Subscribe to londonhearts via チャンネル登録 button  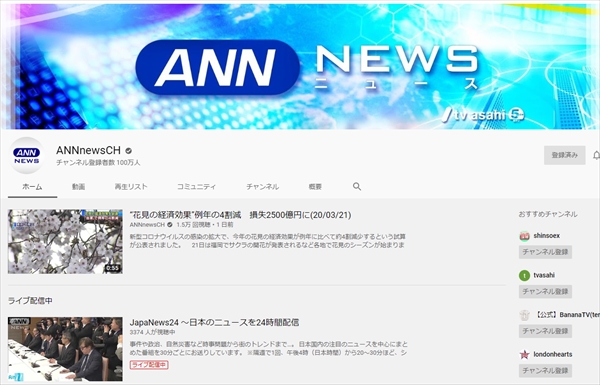click(x=545, y=370)
